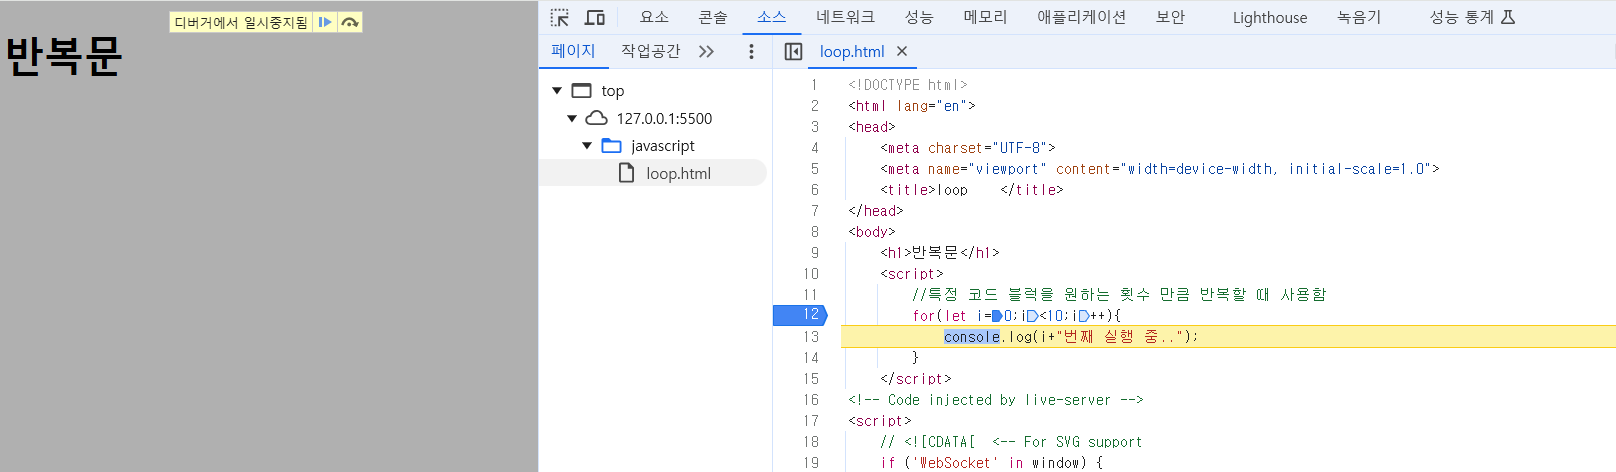The image size is (1616, 472).
Task: Open the Lighthouse tab
Action: tap(1269, 17)
